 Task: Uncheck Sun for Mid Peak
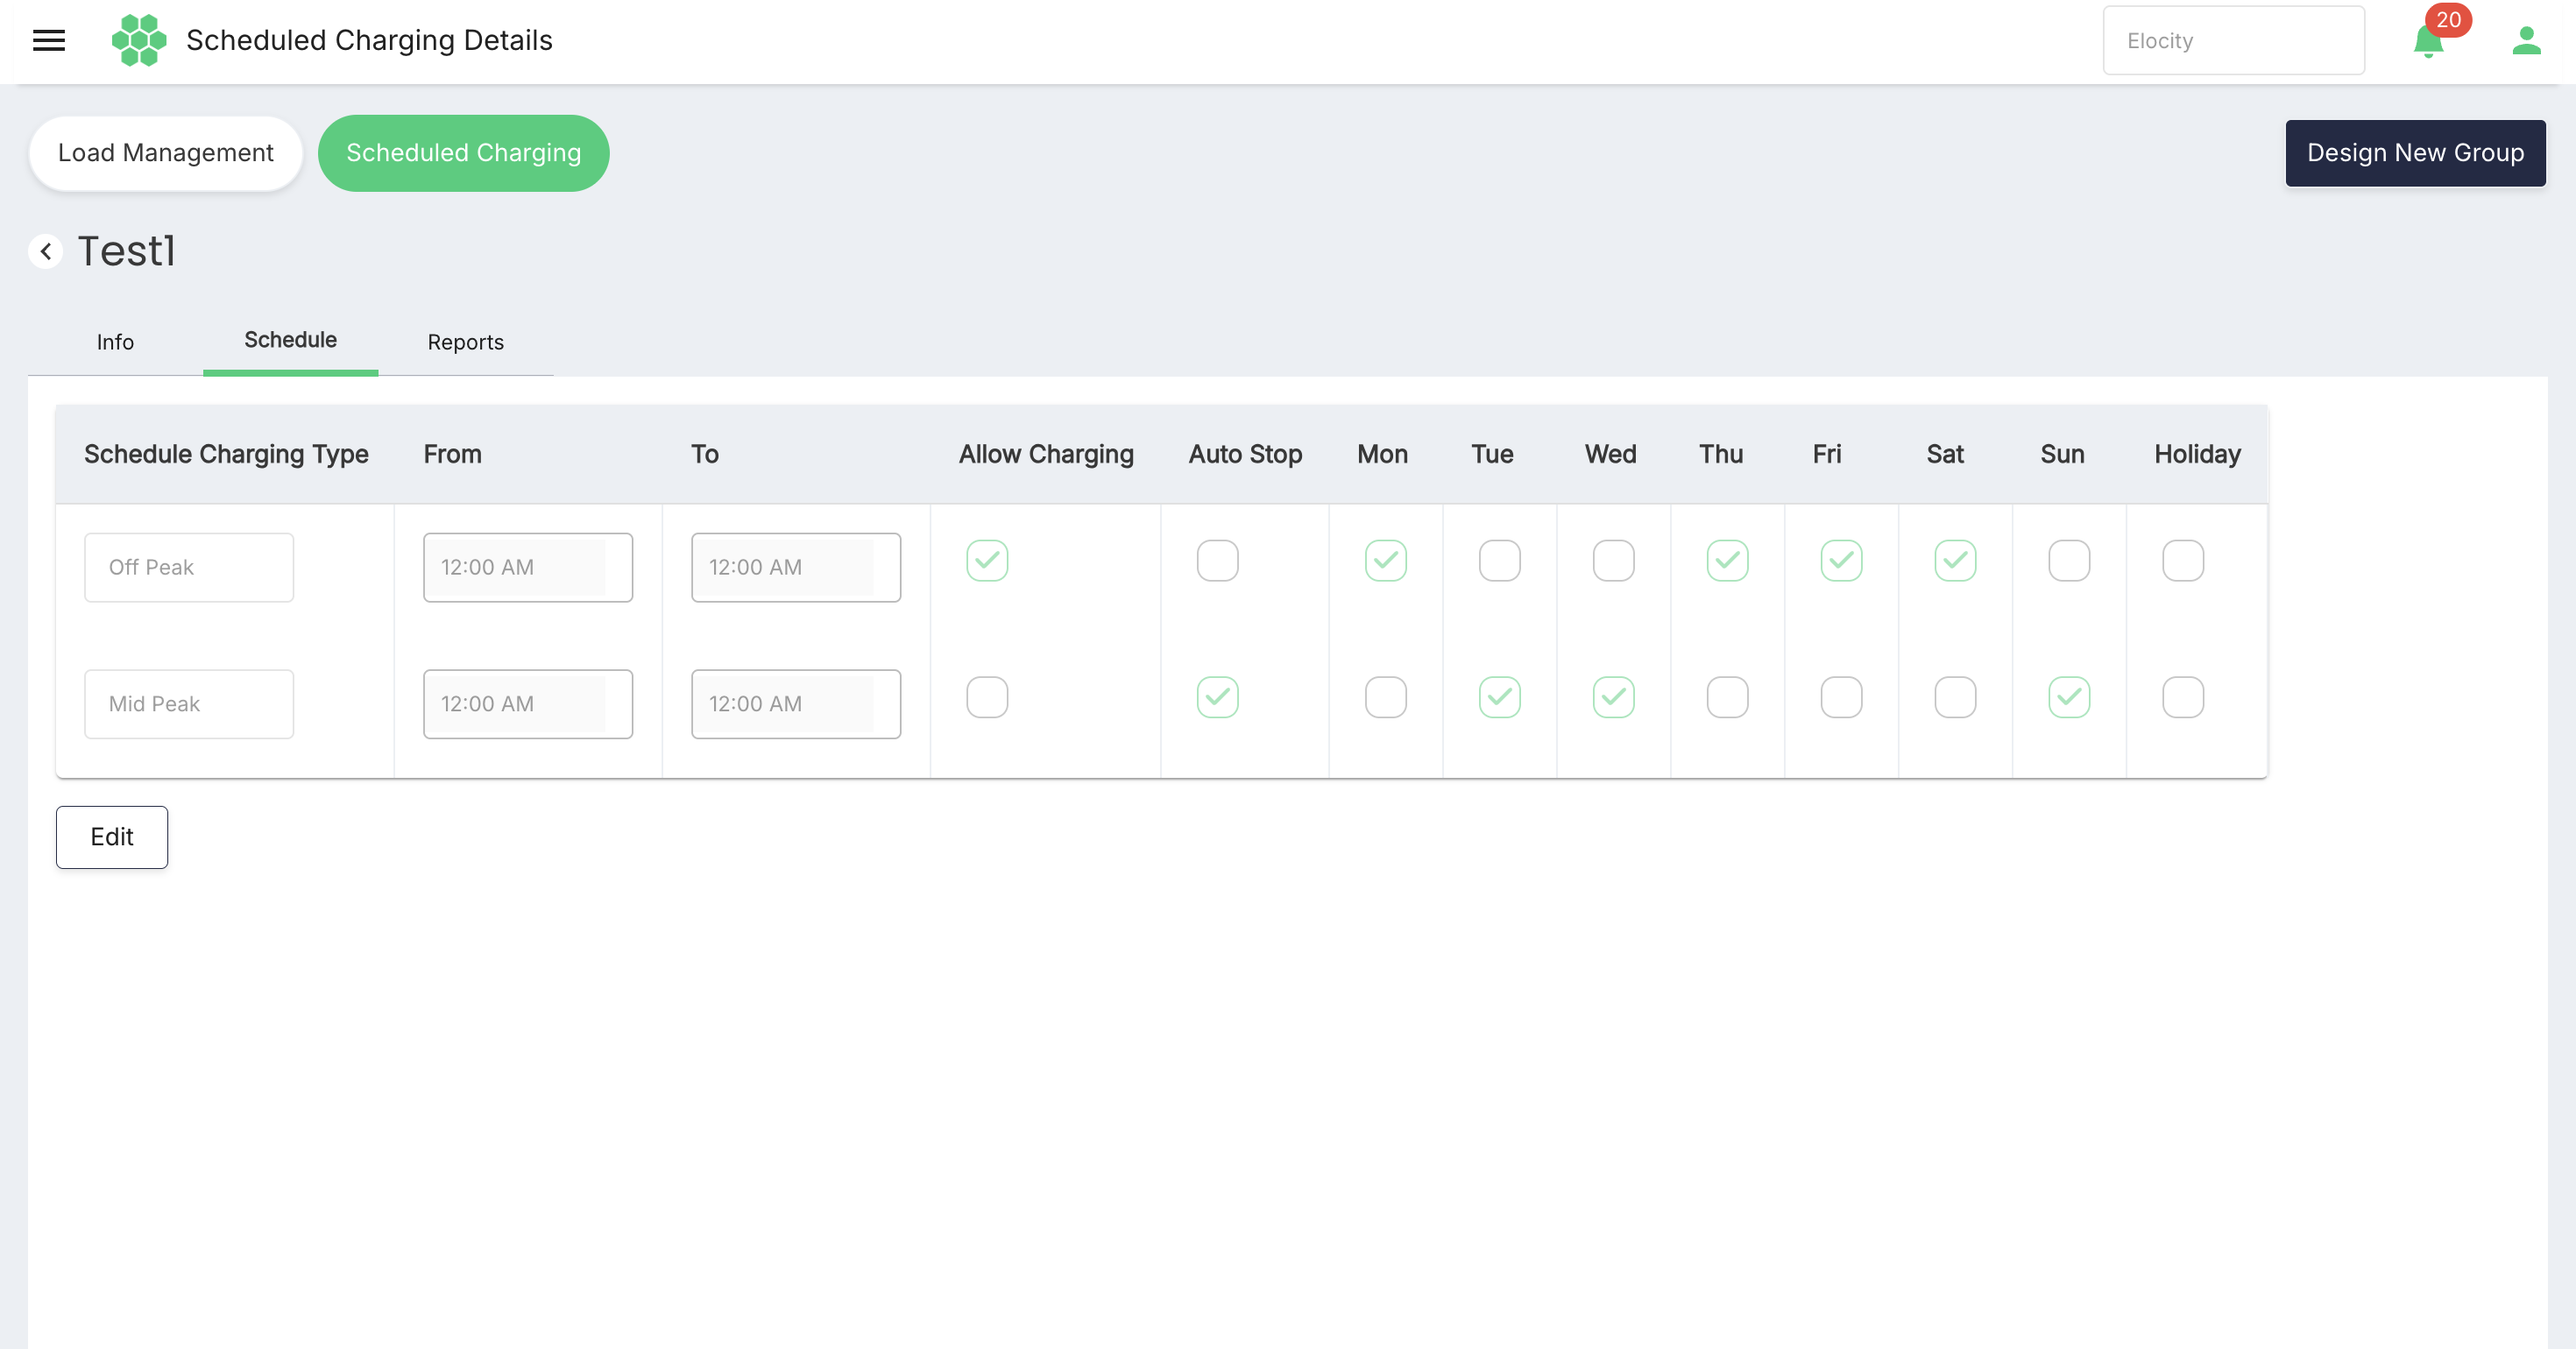[2069, 697]
